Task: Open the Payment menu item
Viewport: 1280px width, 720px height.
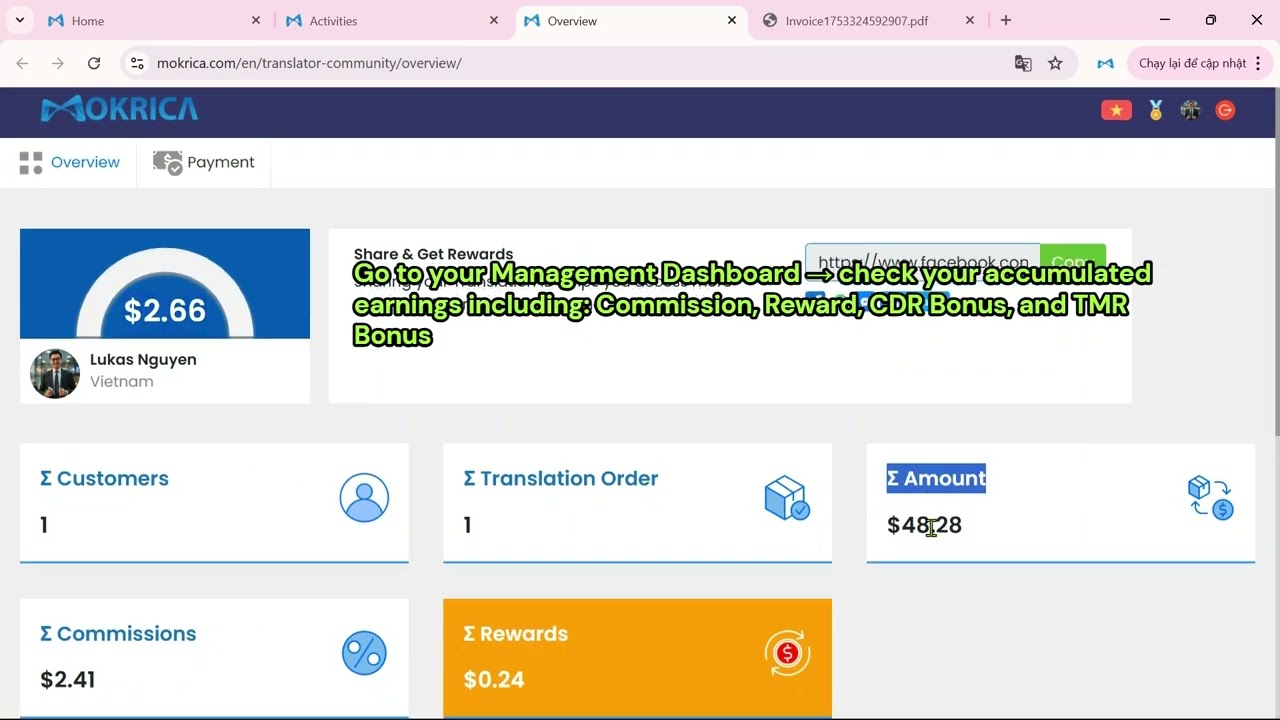Action: [204, 163]
